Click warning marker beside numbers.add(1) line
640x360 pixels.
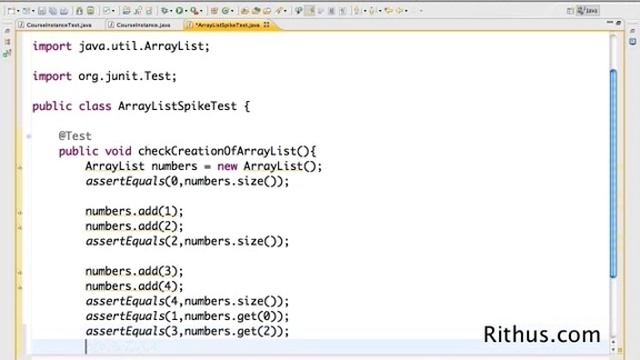pyautogui.click(x=20, y=212)
